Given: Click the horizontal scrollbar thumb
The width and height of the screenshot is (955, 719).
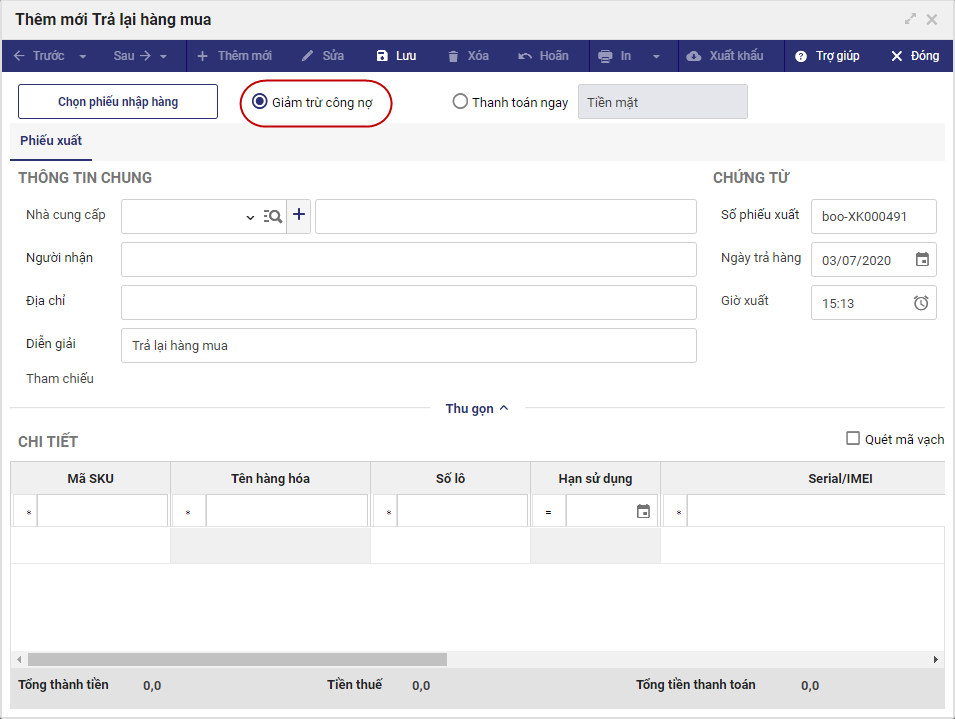Looking at the screenshot, I should (x=238, y=659).
